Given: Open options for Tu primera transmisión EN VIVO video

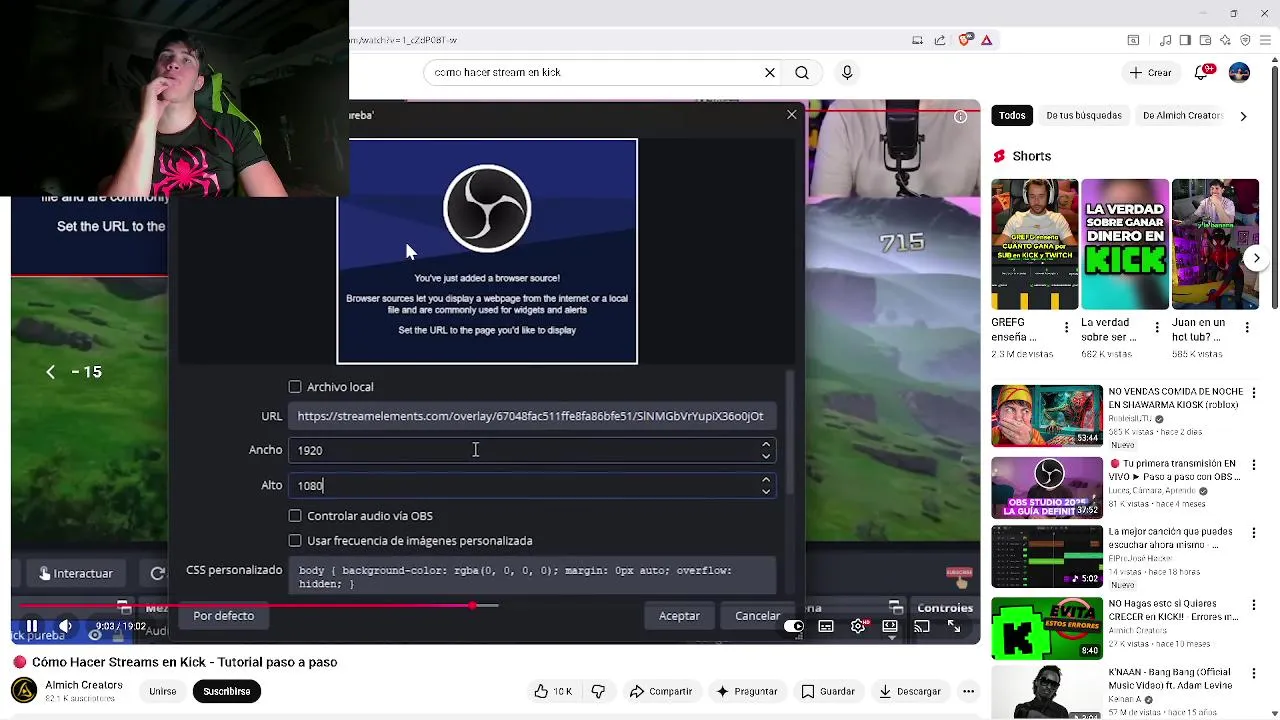Looking at the screenshot, I should pyautogui.click(x=1254, y=466).
